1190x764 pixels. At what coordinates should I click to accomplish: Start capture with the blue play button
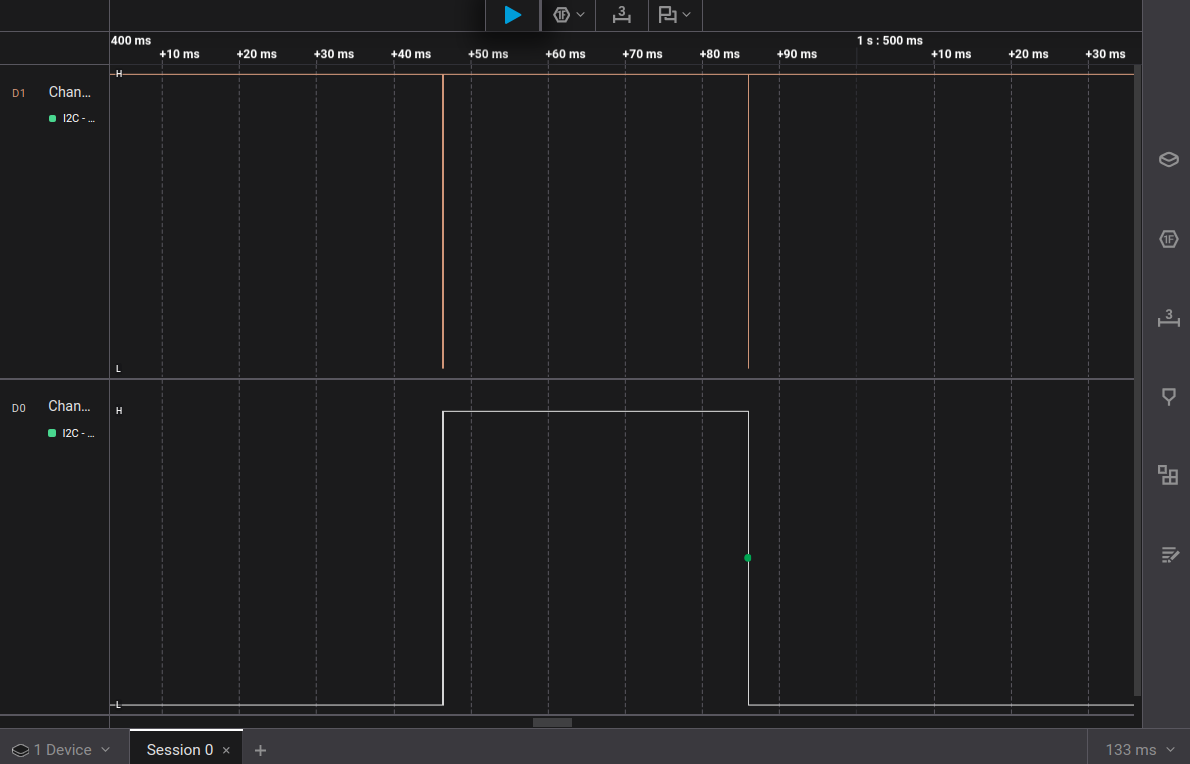[x=513, y=15]
